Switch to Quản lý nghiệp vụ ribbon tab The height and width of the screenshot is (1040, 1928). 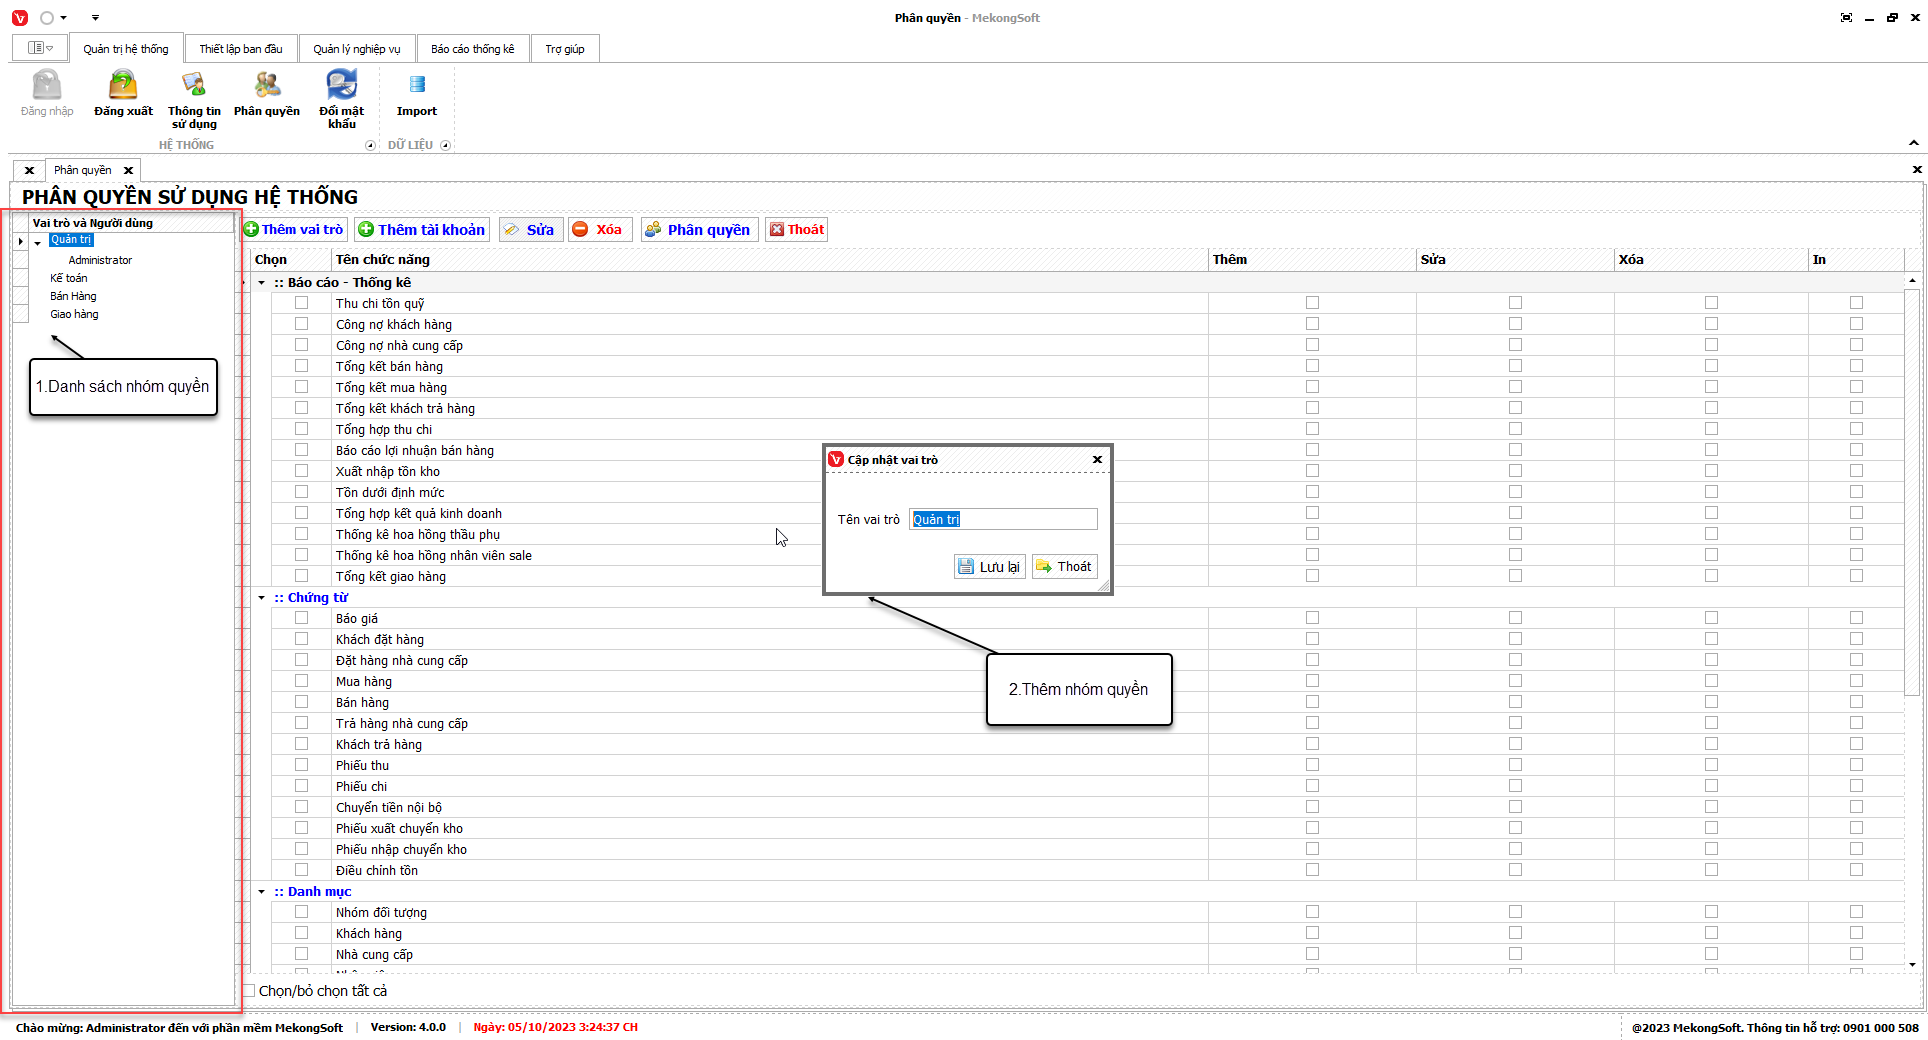(356, 49)
